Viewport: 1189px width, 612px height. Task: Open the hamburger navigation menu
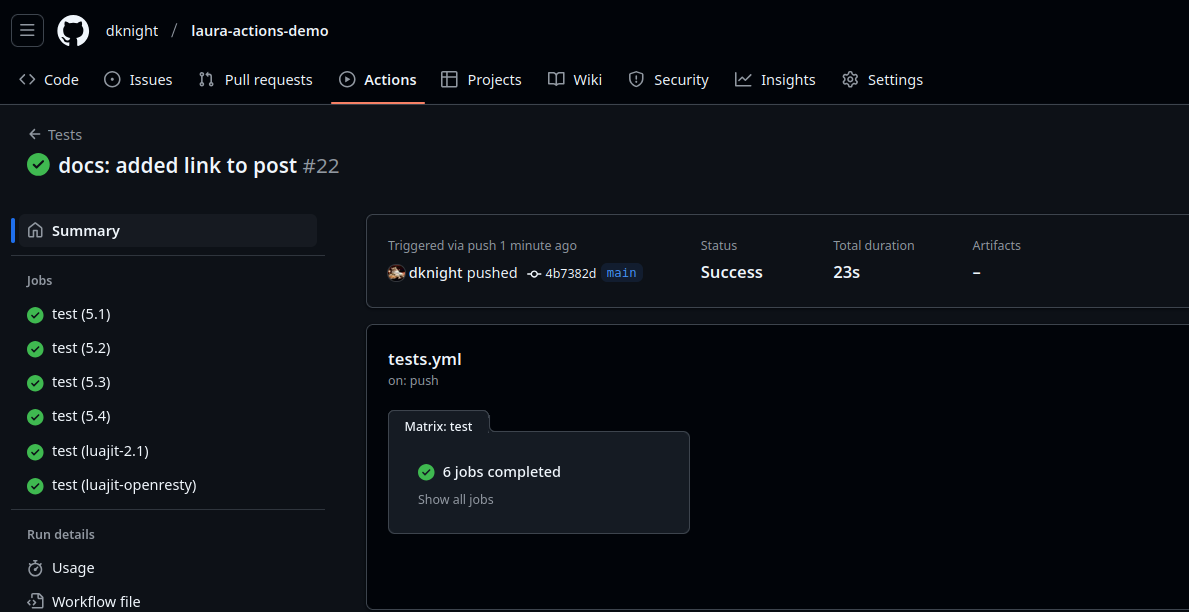[x=27, y=30]
